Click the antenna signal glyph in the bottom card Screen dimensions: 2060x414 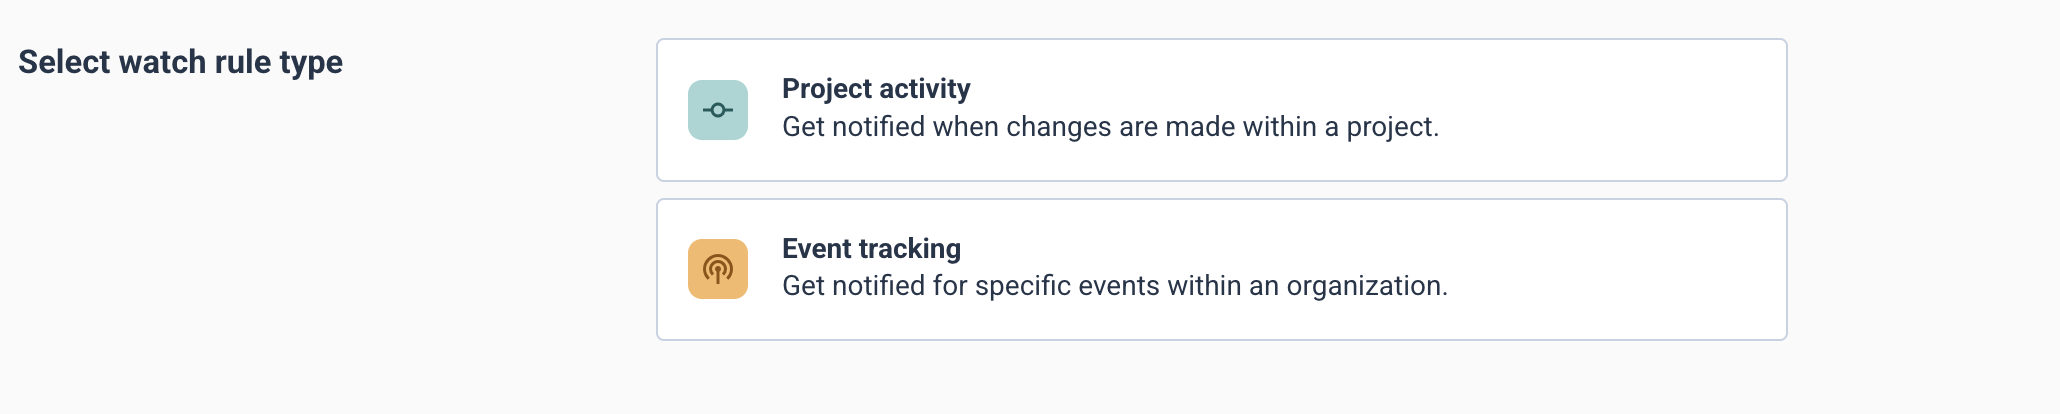click(x=718, y=269)
